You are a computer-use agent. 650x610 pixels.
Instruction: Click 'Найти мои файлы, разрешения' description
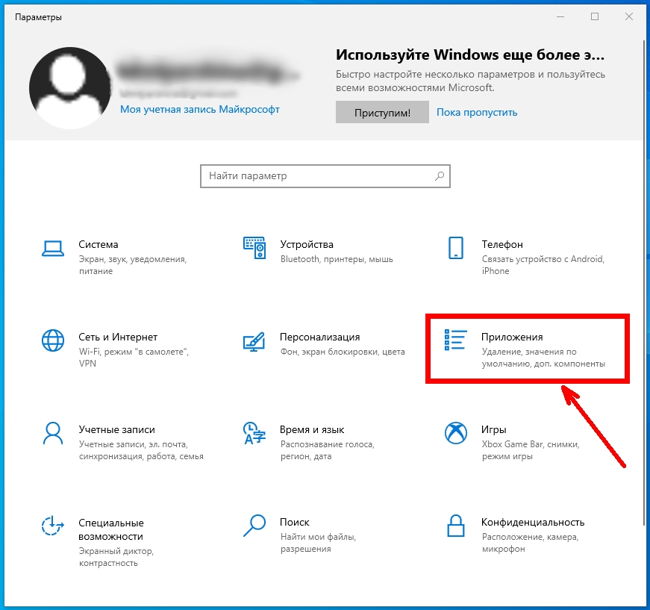[318, 542]
